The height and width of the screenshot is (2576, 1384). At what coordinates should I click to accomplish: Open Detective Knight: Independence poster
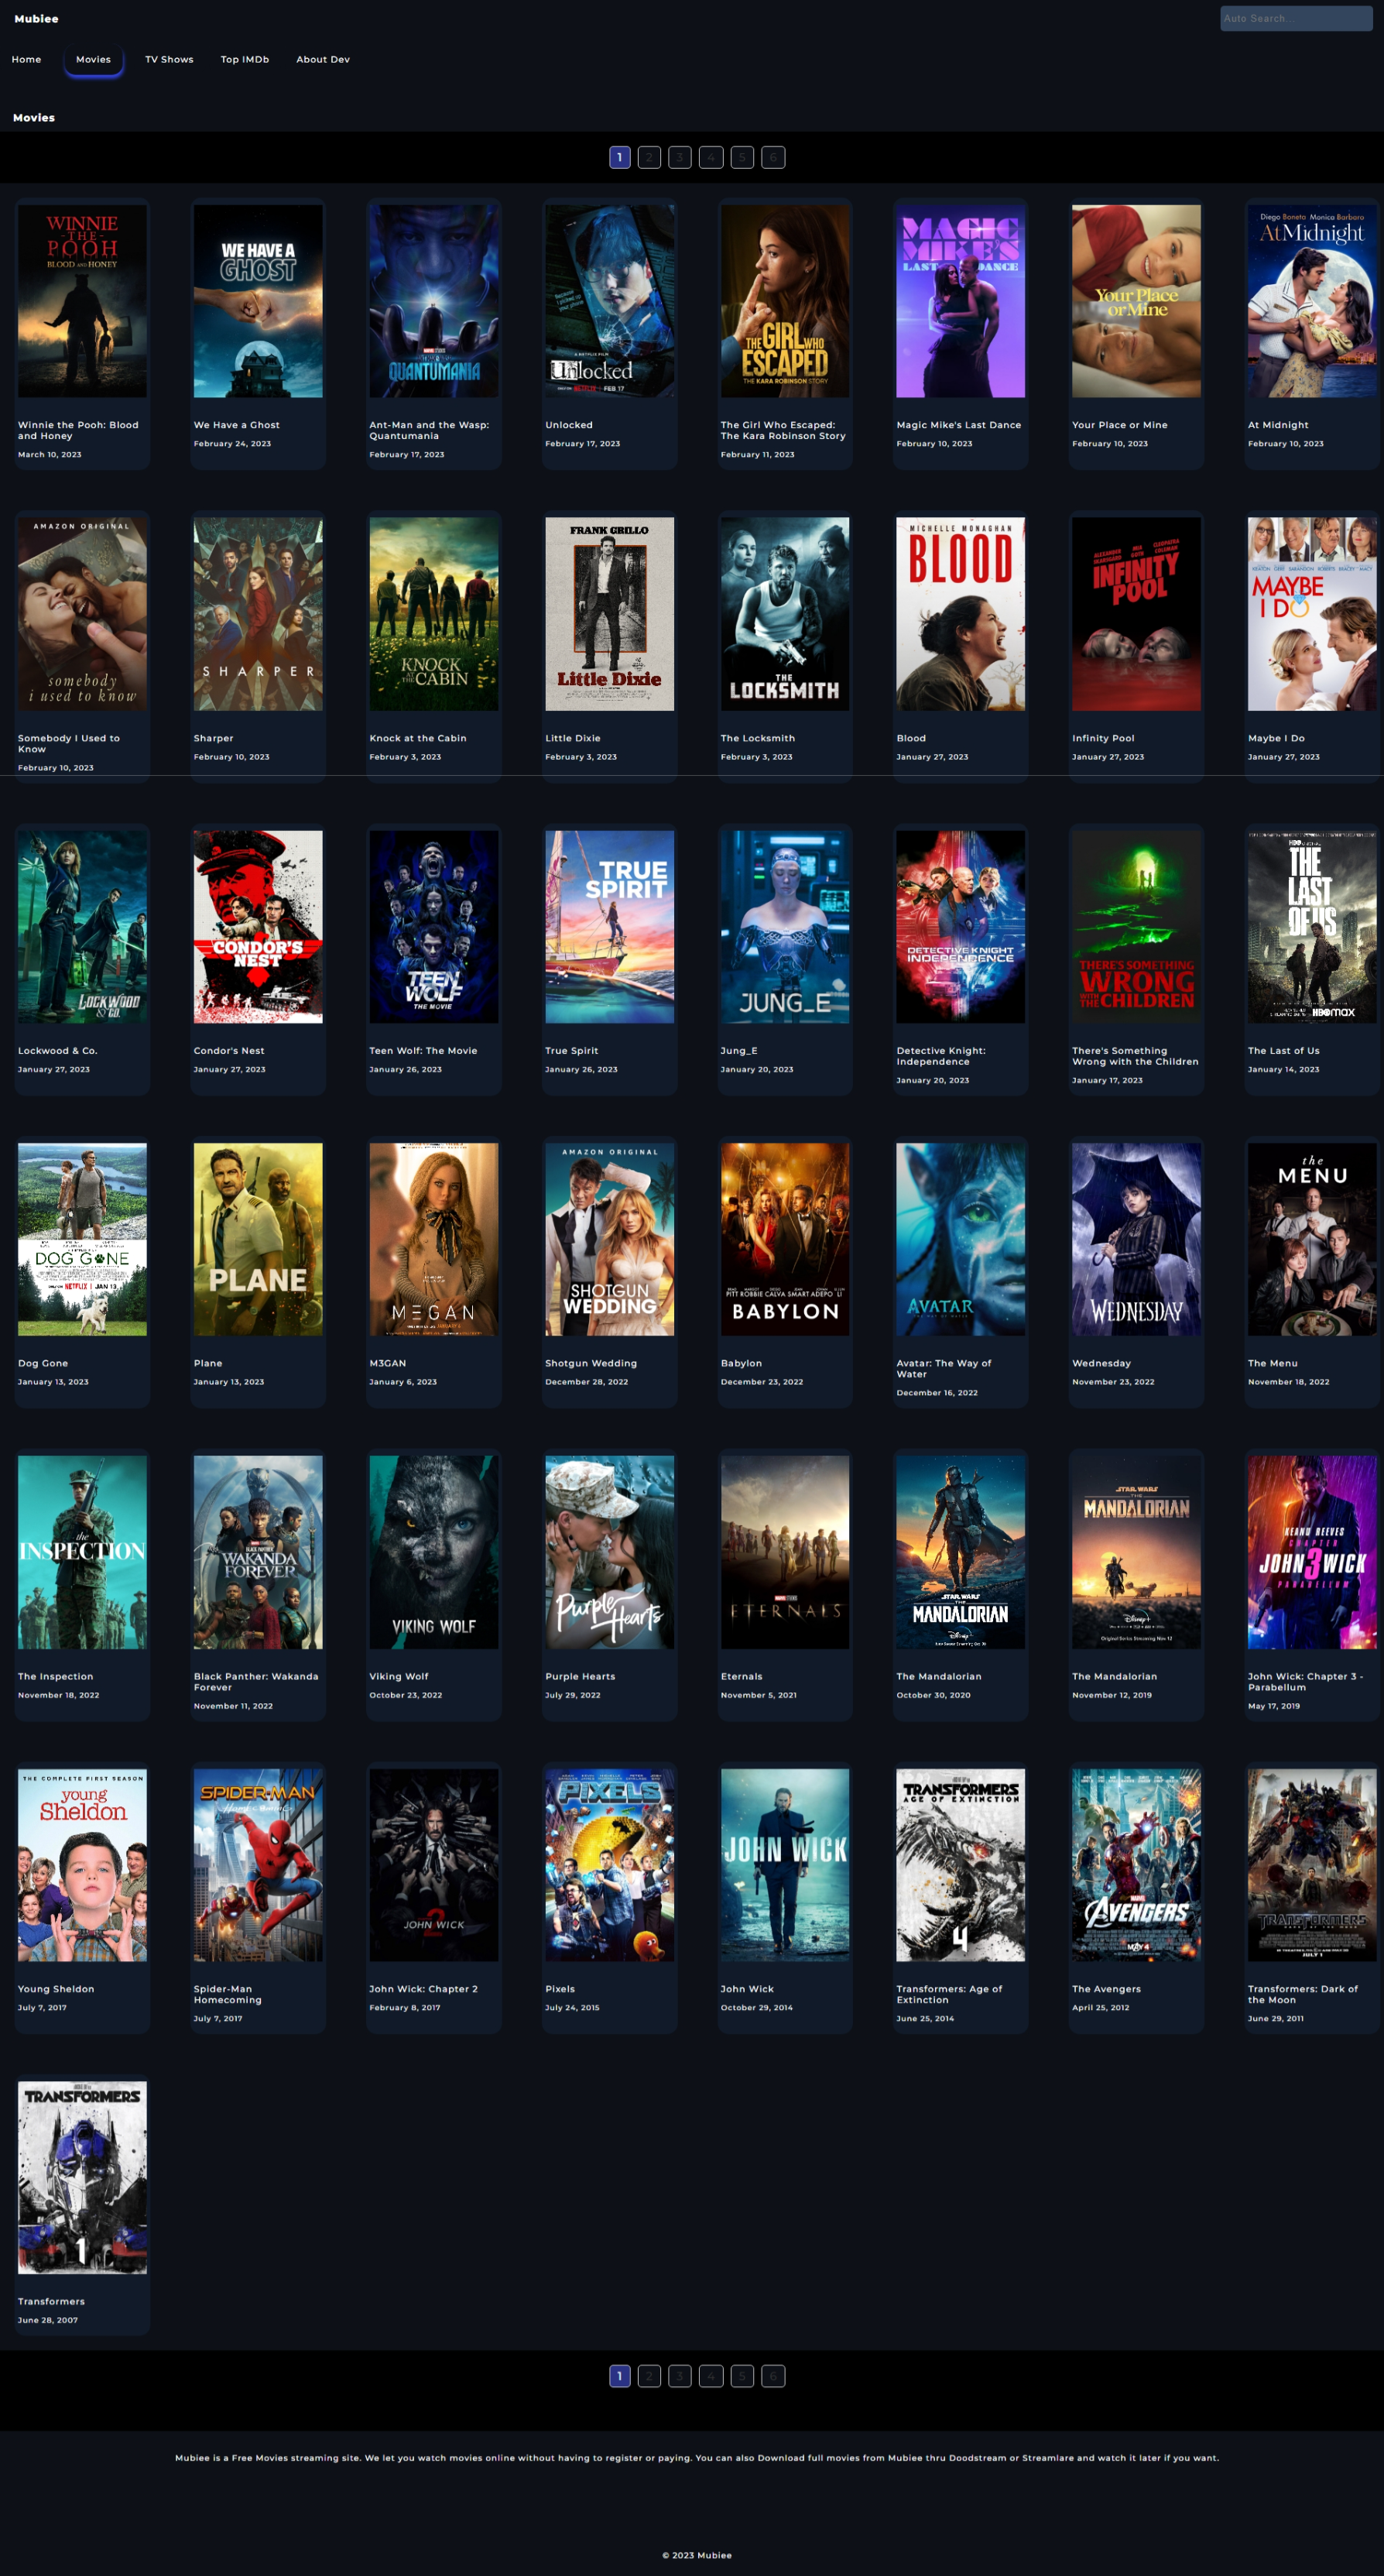[961, 927]
